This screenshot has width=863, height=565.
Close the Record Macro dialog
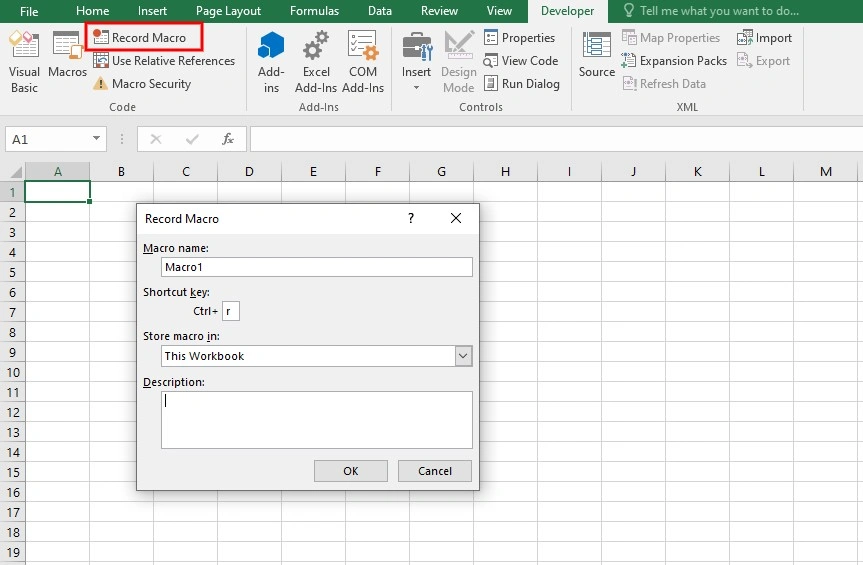pyautogui.click(x=456, y=218)
